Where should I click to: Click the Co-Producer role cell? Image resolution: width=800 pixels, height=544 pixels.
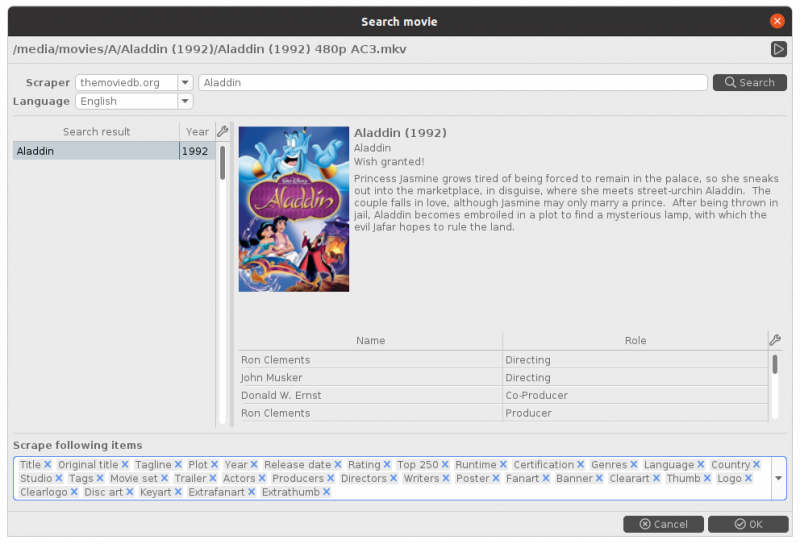(x=635, y=395)
